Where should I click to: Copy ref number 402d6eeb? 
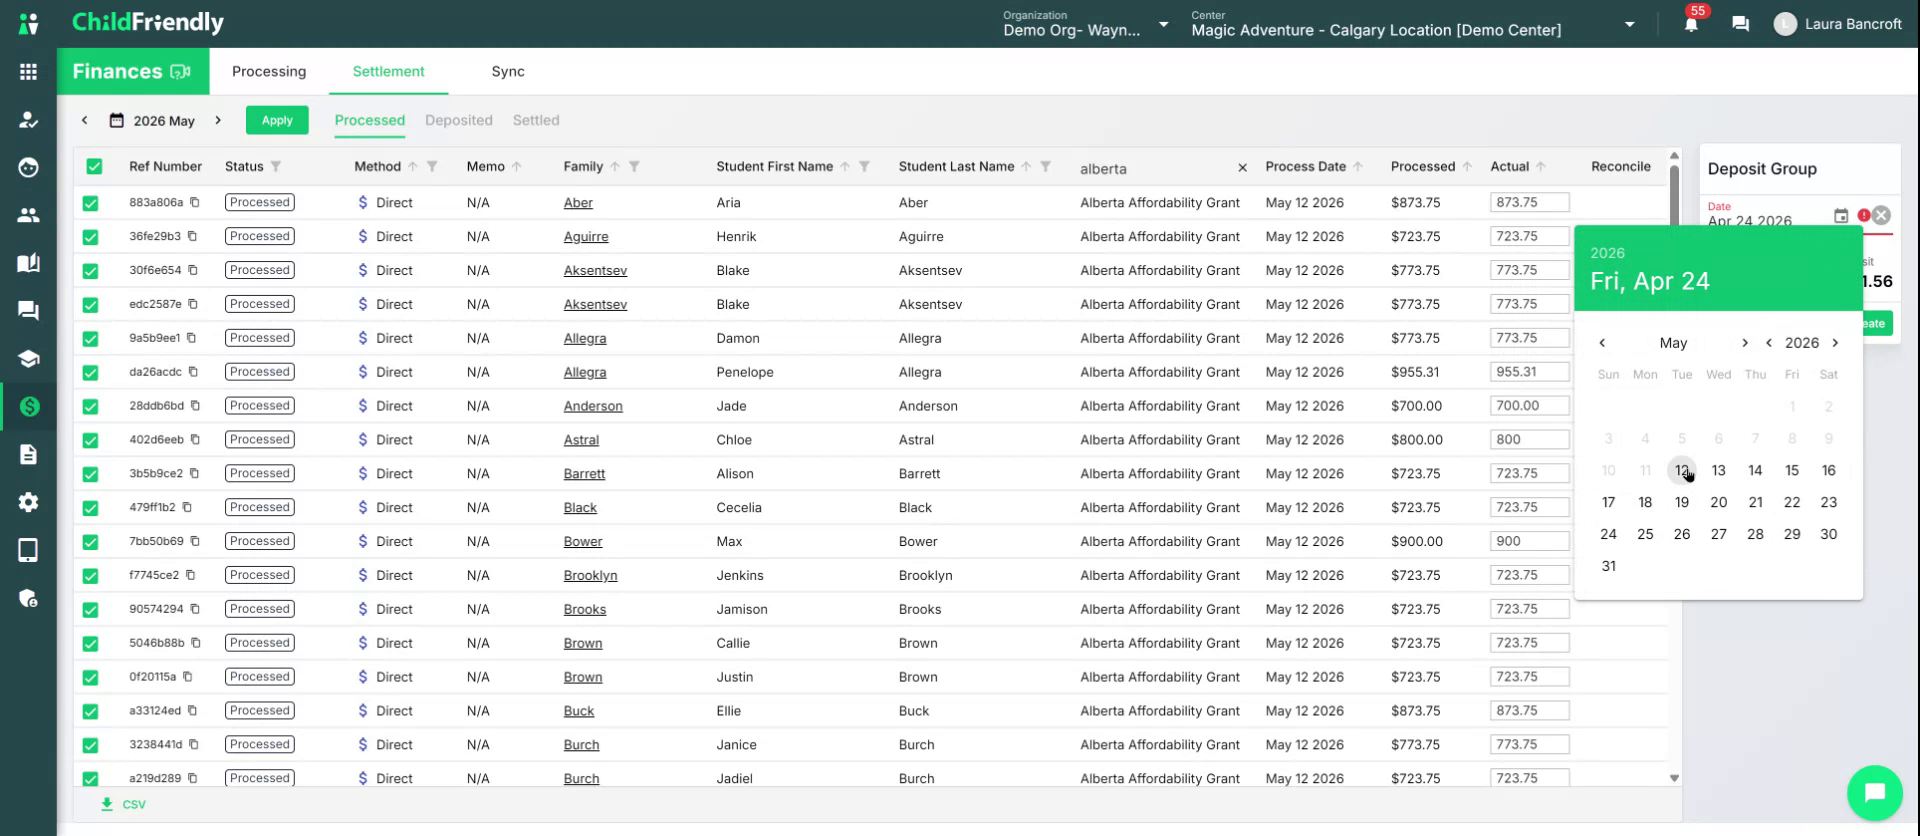click(x=195, y=439)
